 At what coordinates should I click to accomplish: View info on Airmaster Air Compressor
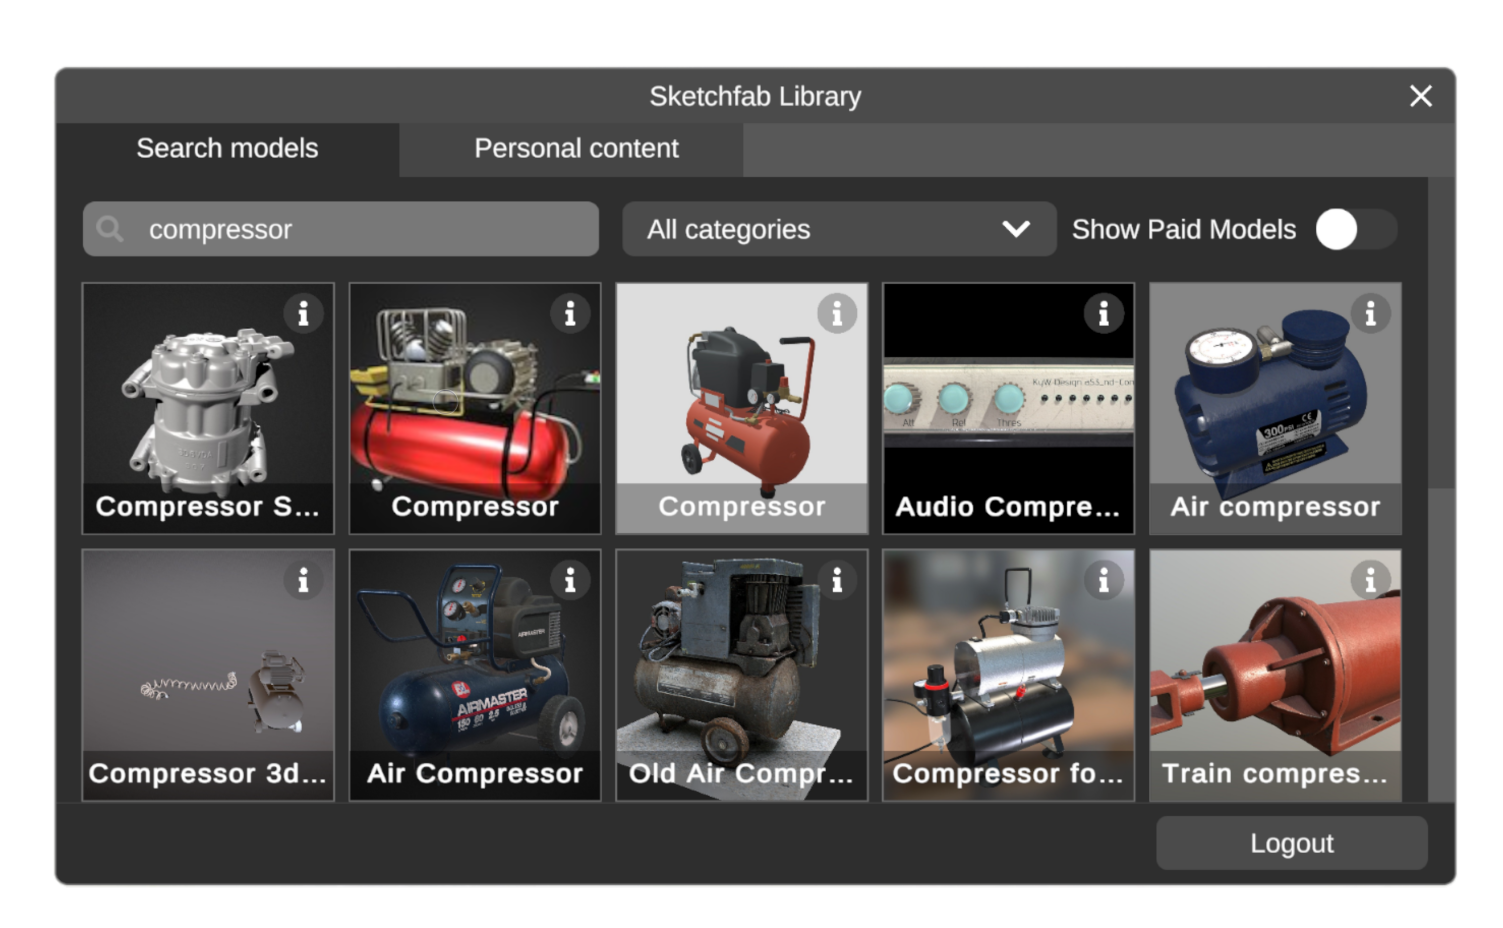pyautogui.click(x=570, y=580)
